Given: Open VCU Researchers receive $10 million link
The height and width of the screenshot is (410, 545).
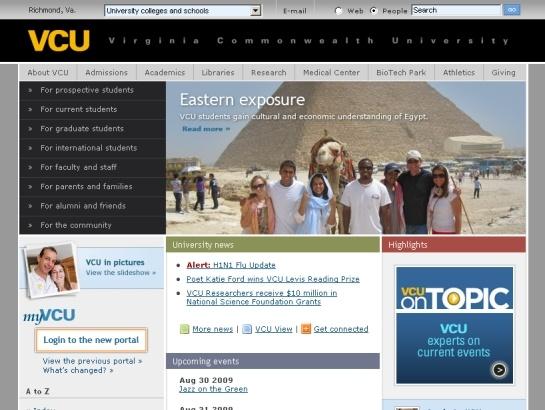Looking at the screenshot, I should pyautogui.click(x=261, y=297).
